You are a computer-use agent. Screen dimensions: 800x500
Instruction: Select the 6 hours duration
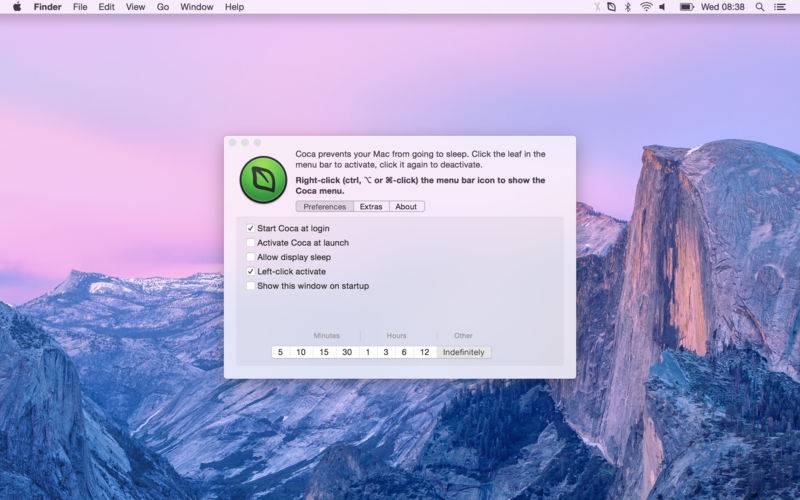(x=404, y=352)
